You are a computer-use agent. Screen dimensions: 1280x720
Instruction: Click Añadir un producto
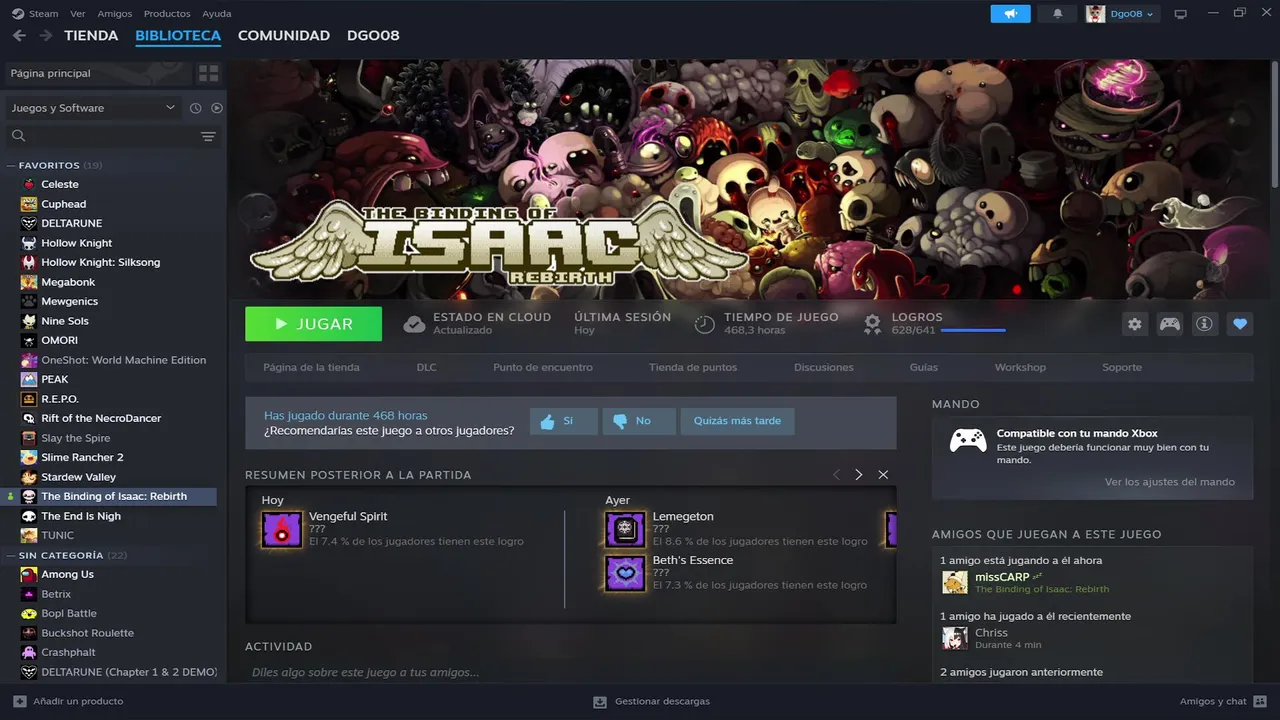coord(68,701)
